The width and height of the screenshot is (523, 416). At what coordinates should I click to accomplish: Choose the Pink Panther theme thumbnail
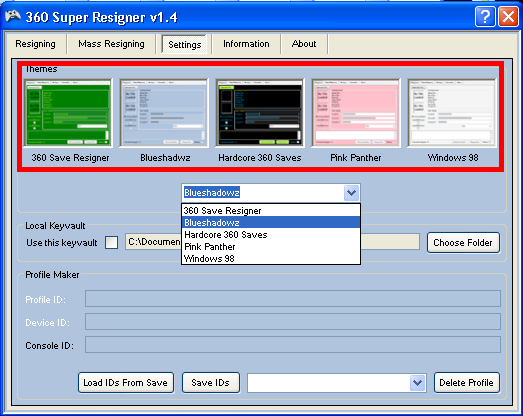pos(356,113)
